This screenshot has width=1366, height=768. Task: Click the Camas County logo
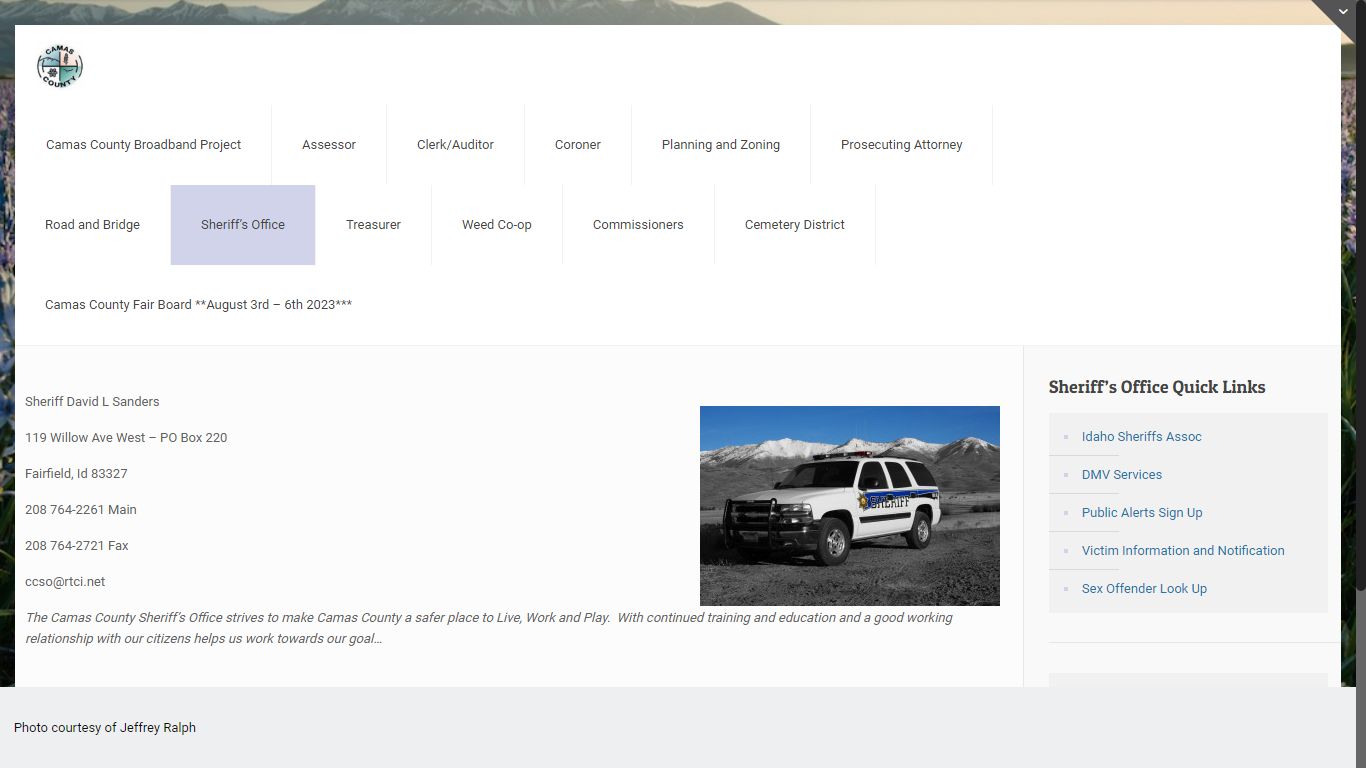[60, 67]
